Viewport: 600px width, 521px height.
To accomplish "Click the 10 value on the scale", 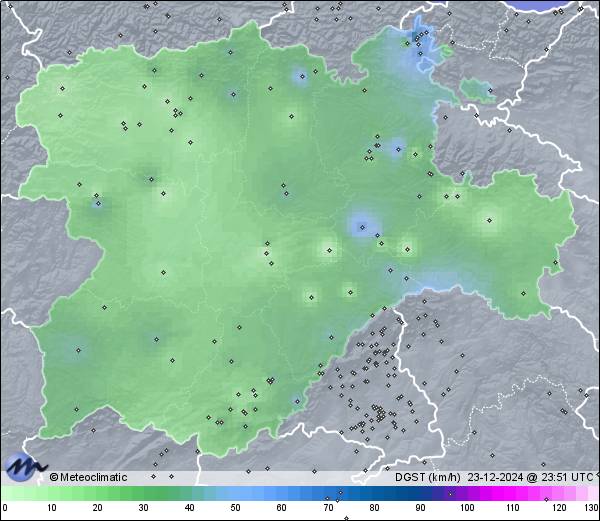I will click(x=52, y=508).
